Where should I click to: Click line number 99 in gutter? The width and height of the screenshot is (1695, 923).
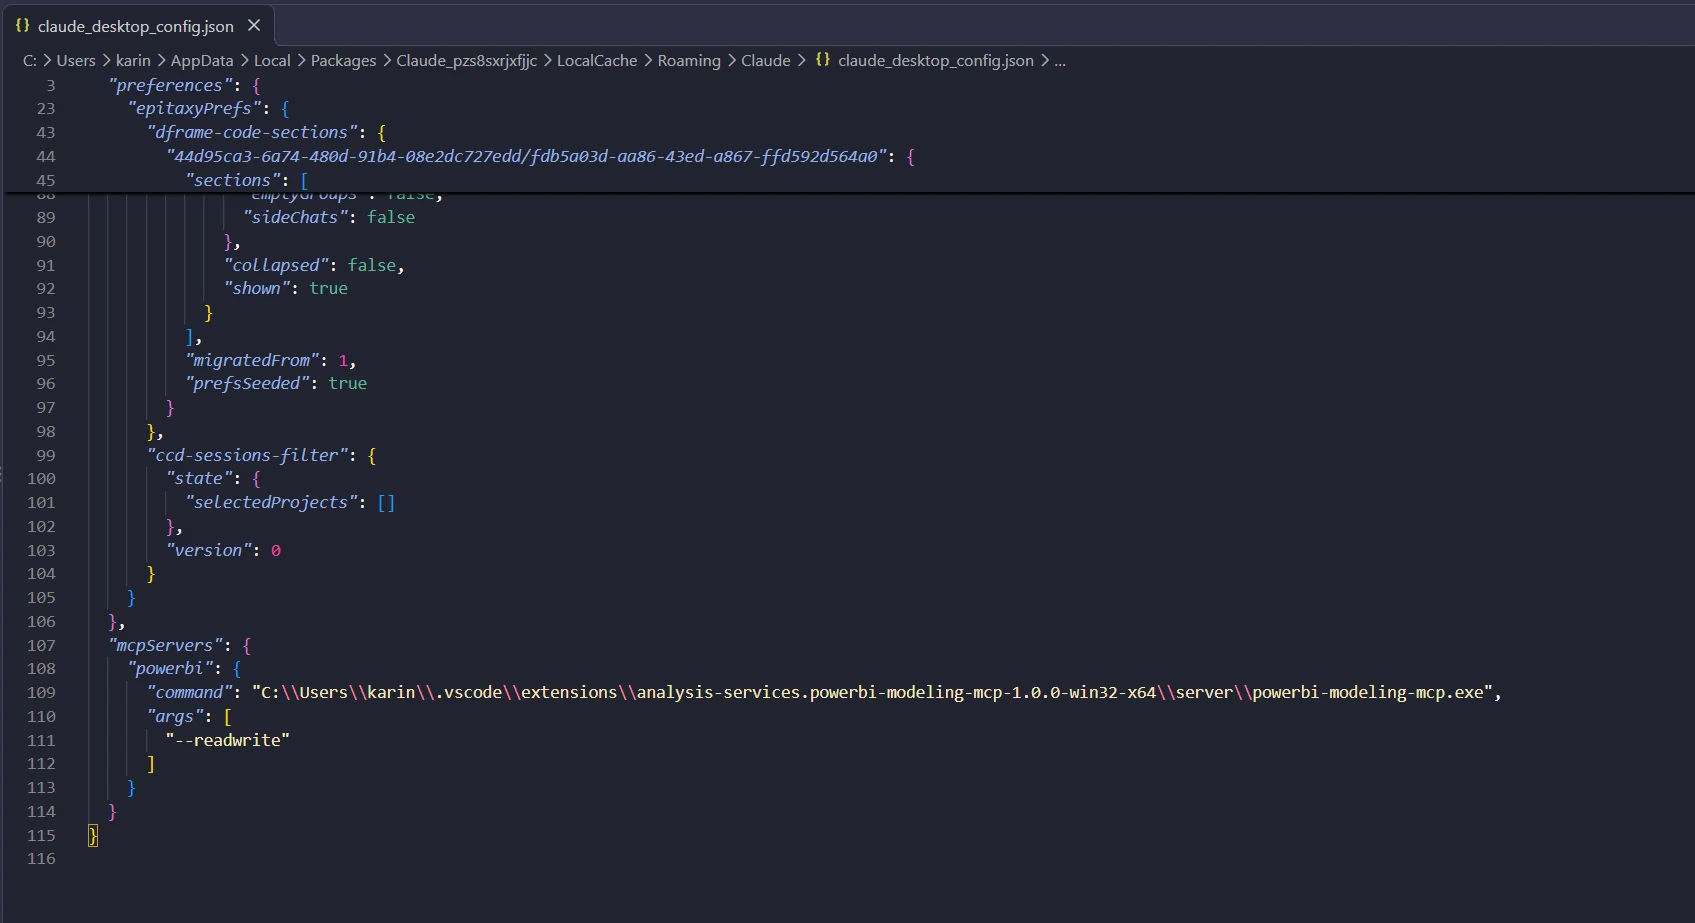46,455
